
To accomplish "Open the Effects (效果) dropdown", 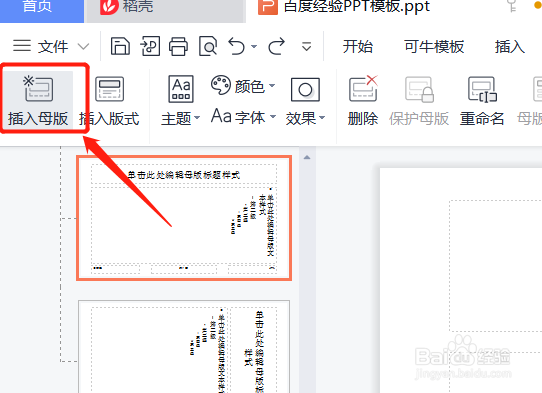I will [305, 101].
